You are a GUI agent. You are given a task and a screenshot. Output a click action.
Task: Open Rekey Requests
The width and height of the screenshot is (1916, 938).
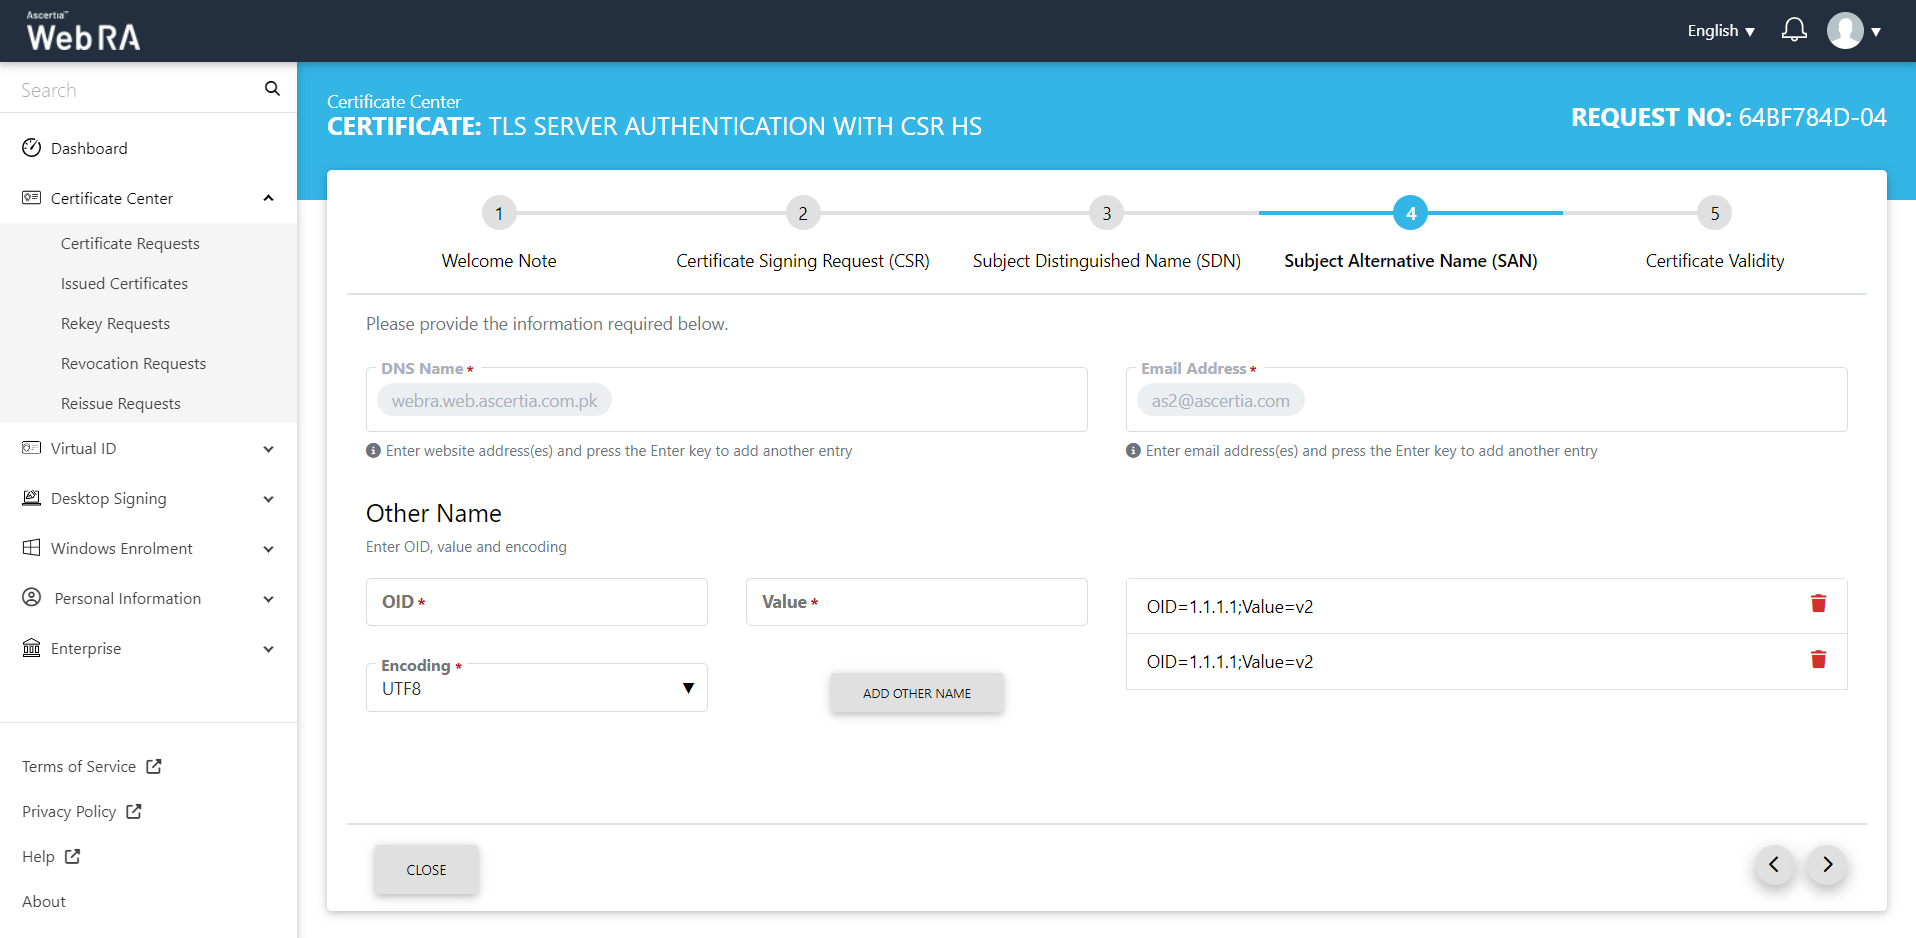tap(115, 323)
